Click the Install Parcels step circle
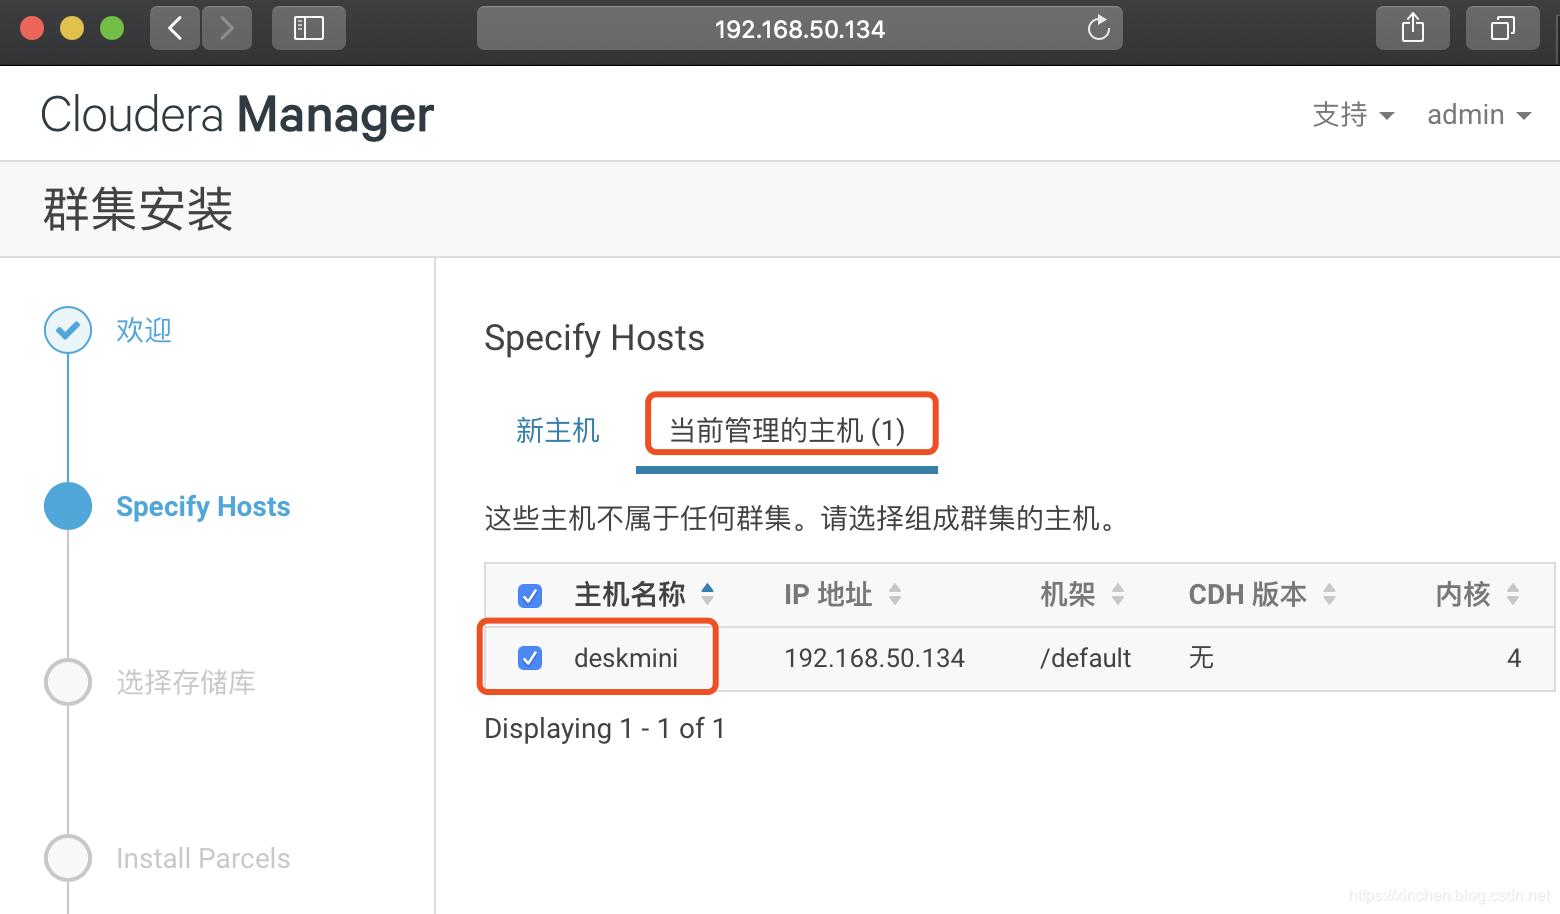This screenshot has height=914, width=1560. (x=68, y=858)
